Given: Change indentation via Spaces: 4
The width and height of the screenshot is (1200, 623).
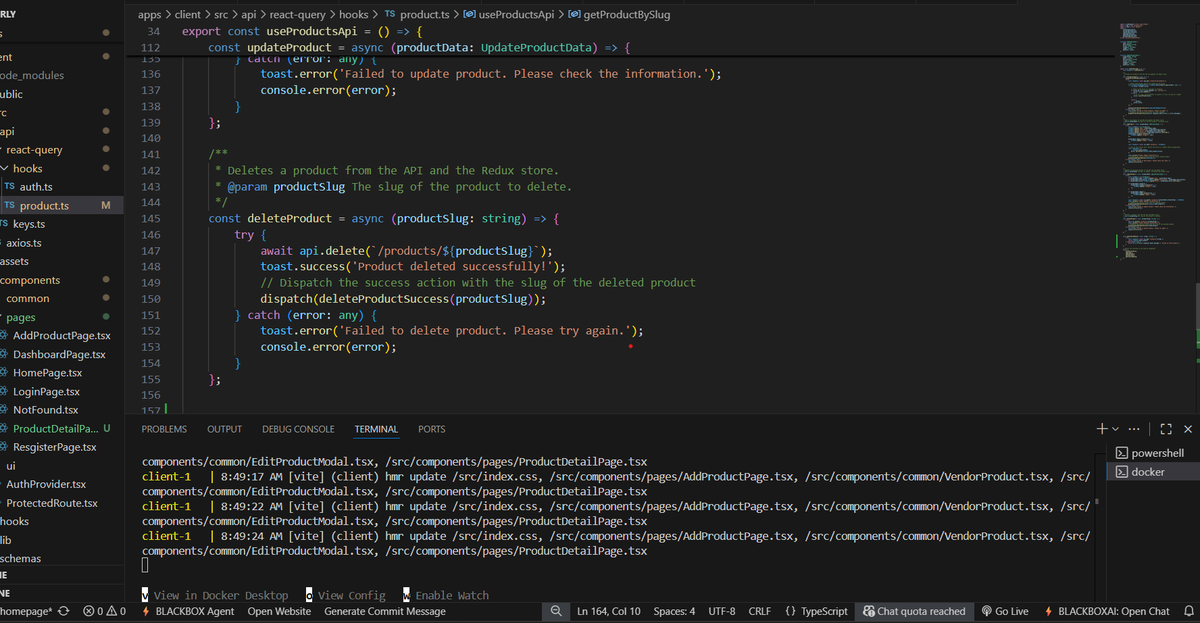Looking at the screenshot, I should [x=674, y=611].
